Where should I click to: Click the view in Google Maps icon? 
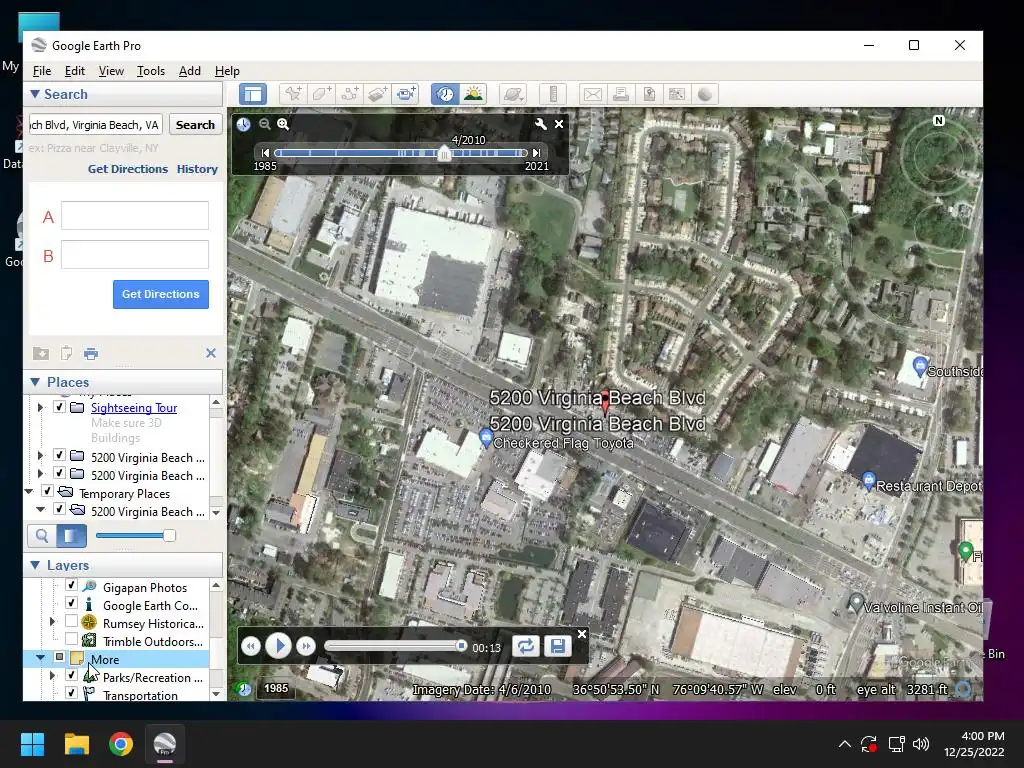click(677, 94)
